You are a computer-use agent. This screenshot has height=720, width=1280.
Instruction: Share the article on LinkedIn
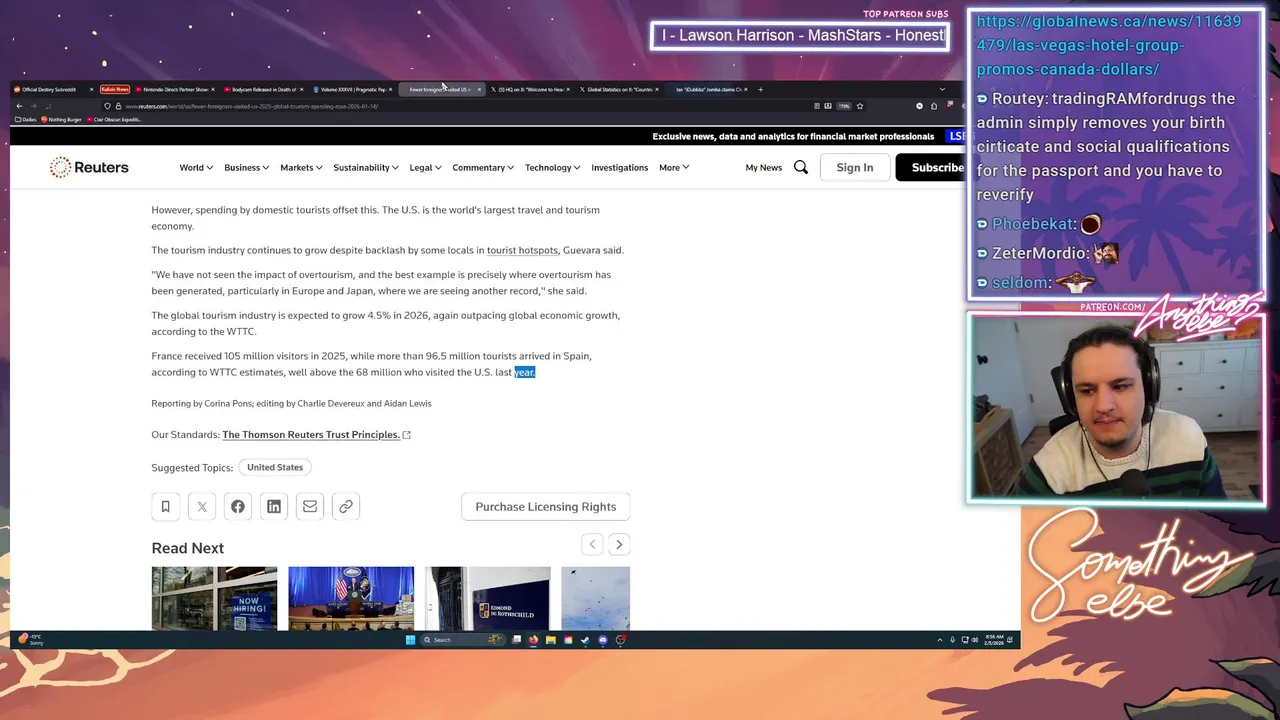point(274,507)
